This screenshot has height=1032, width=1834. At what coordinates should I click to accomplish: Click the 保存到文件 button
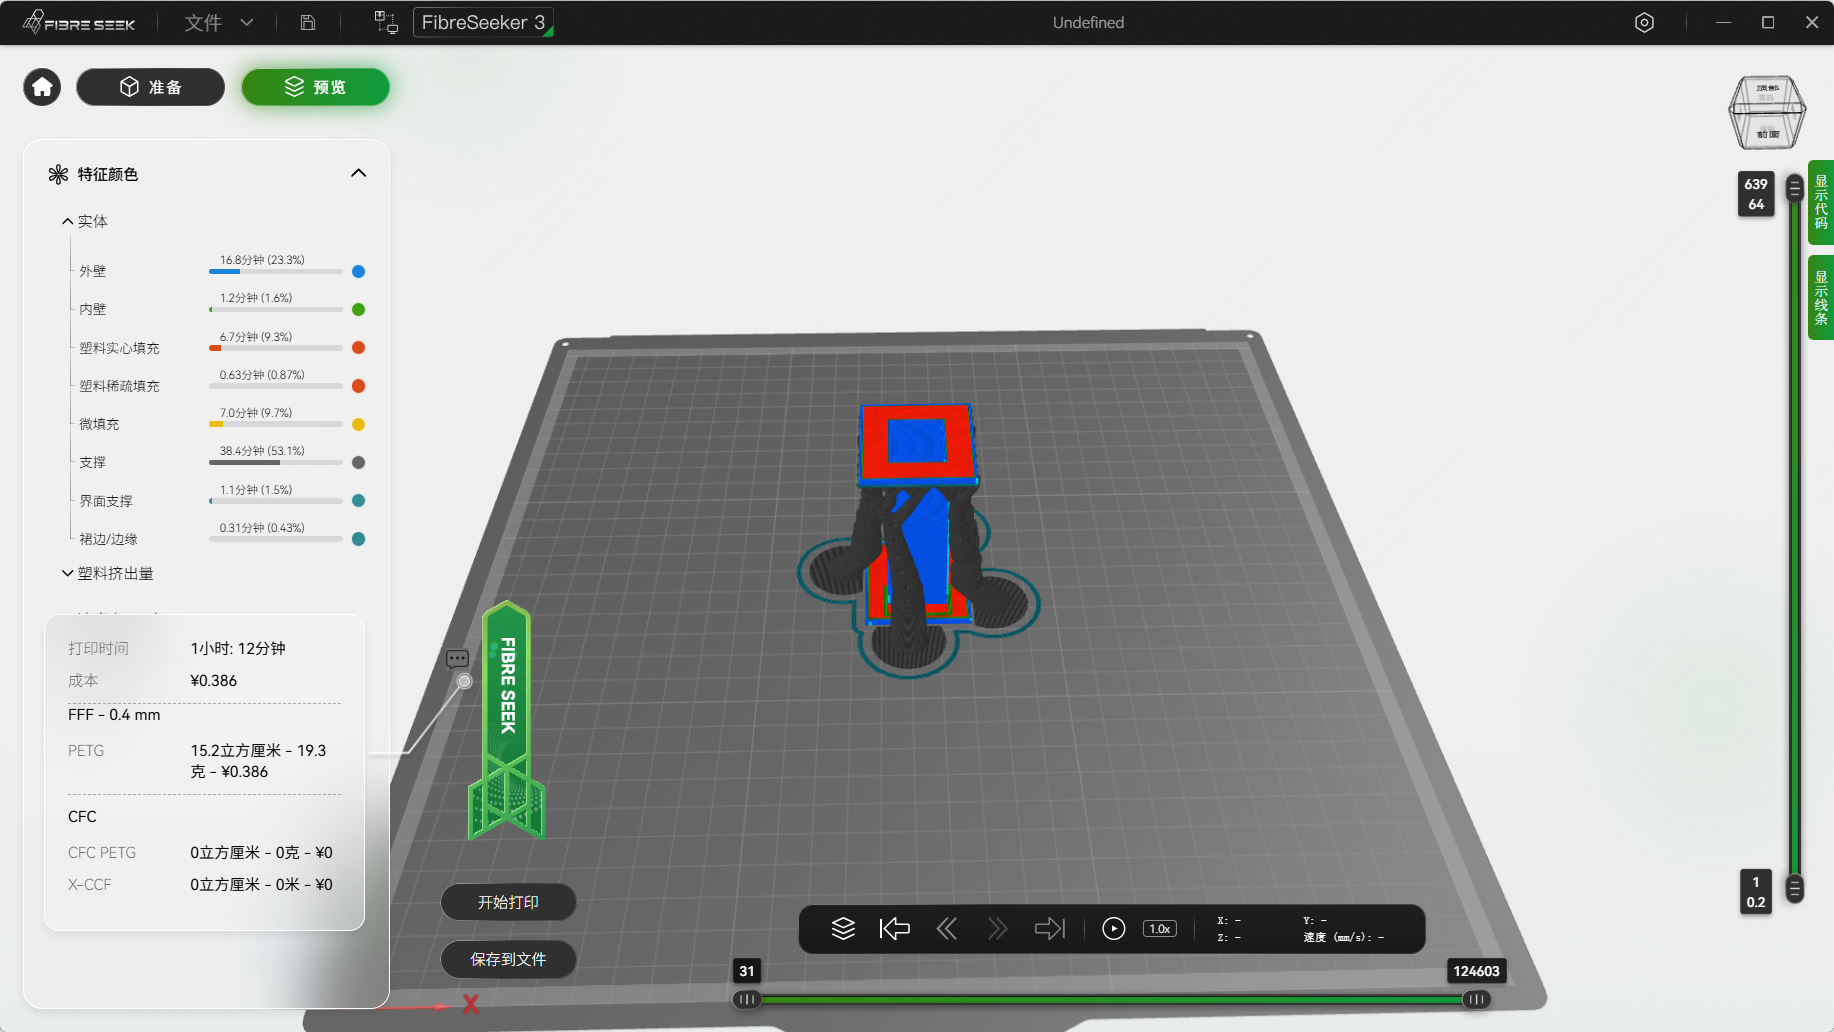pos(508,959)
